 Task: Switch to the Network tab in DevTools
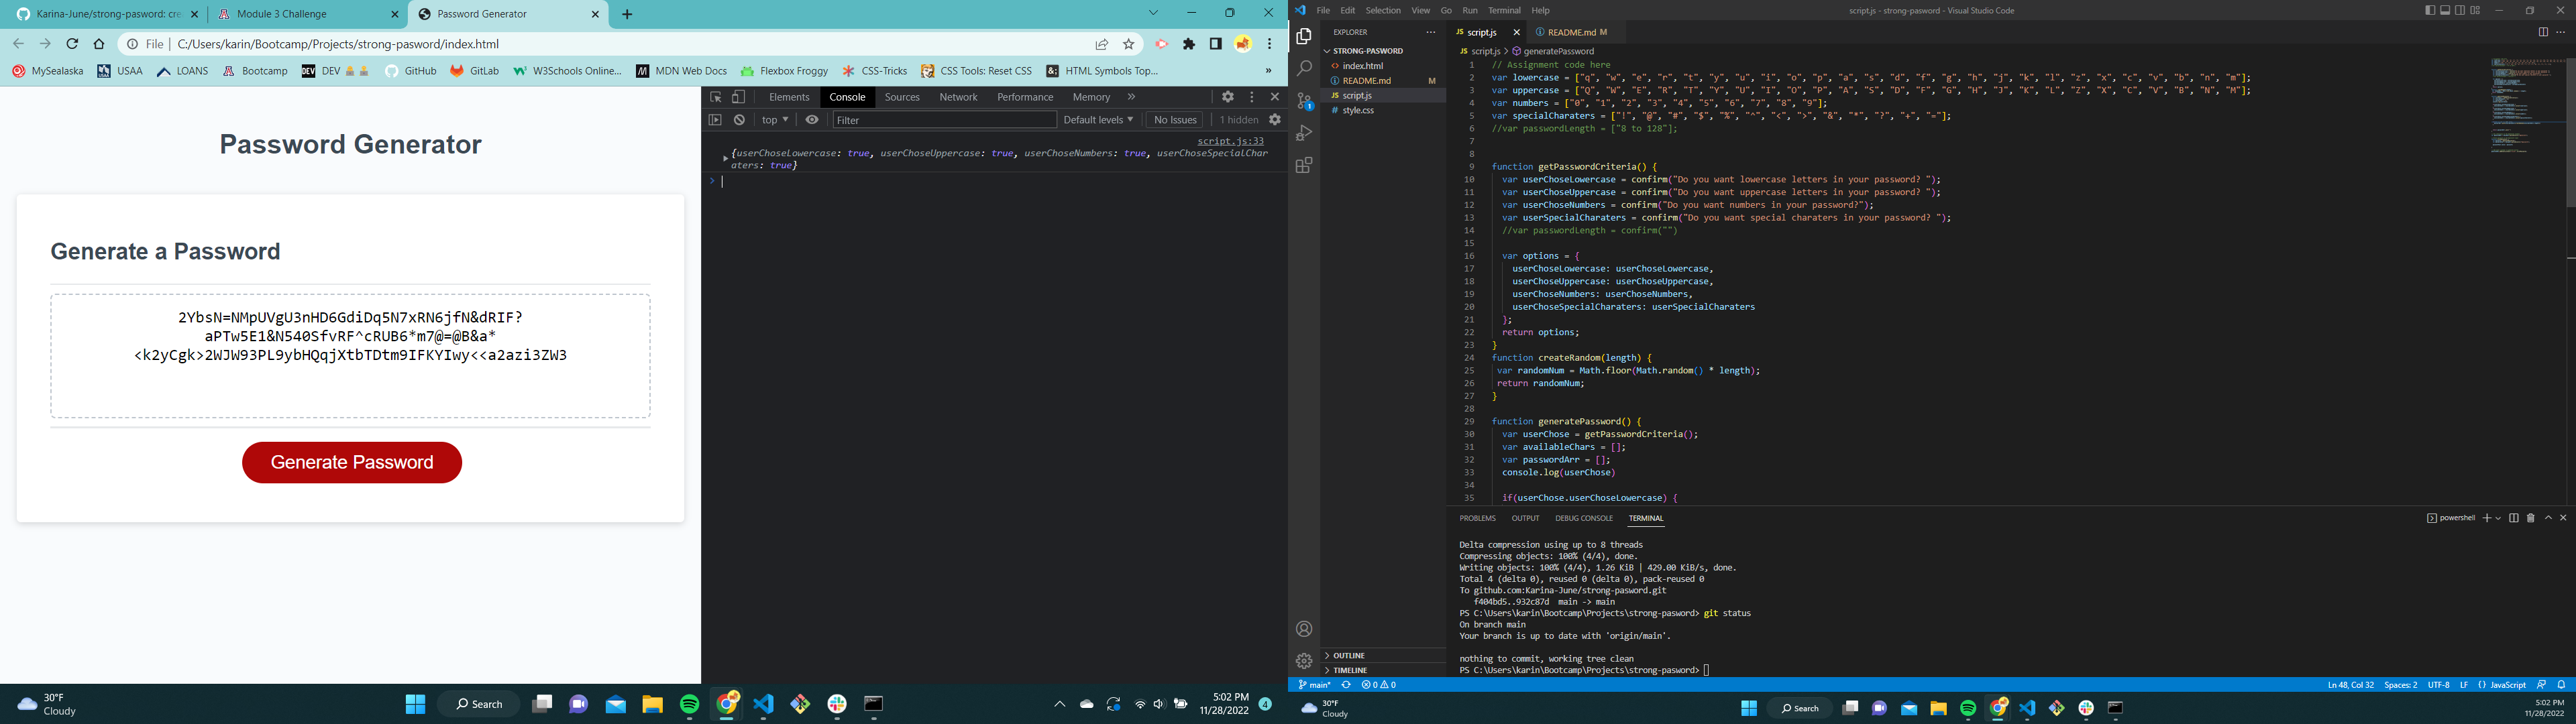coord(957,97)
